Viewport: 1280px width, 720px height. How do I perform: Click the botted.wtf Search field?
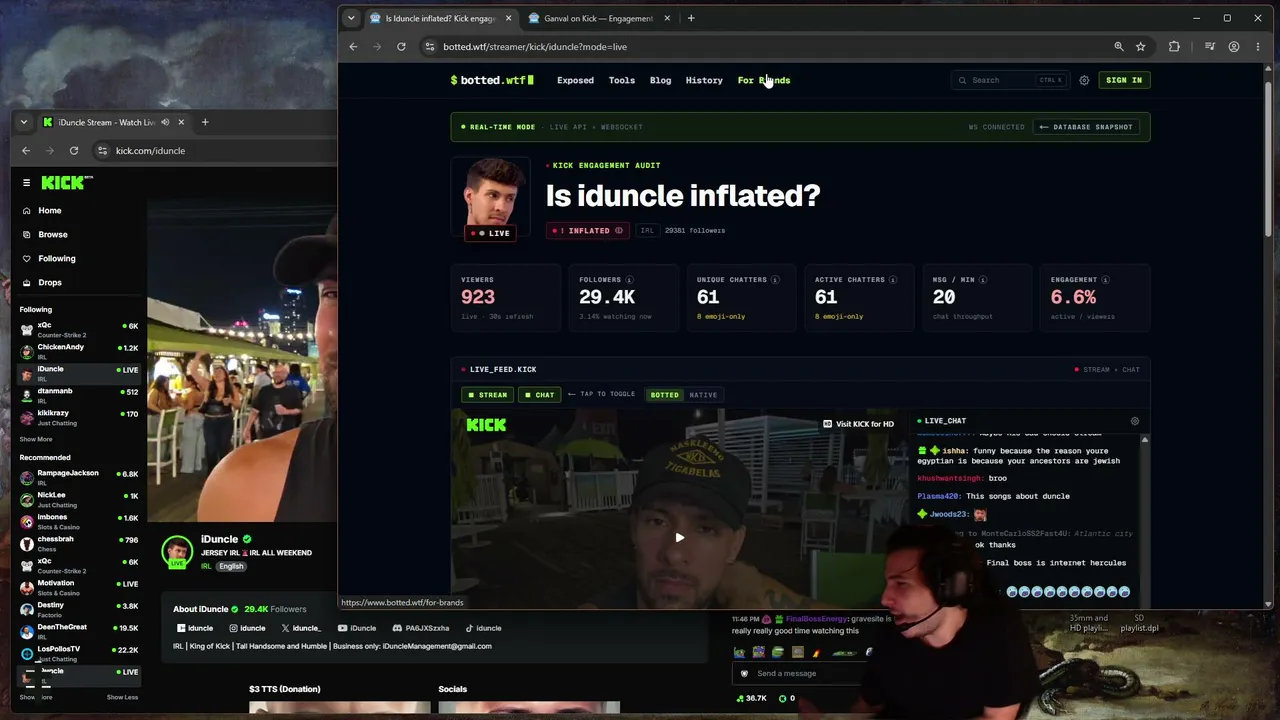click(x=1009, y=80)
